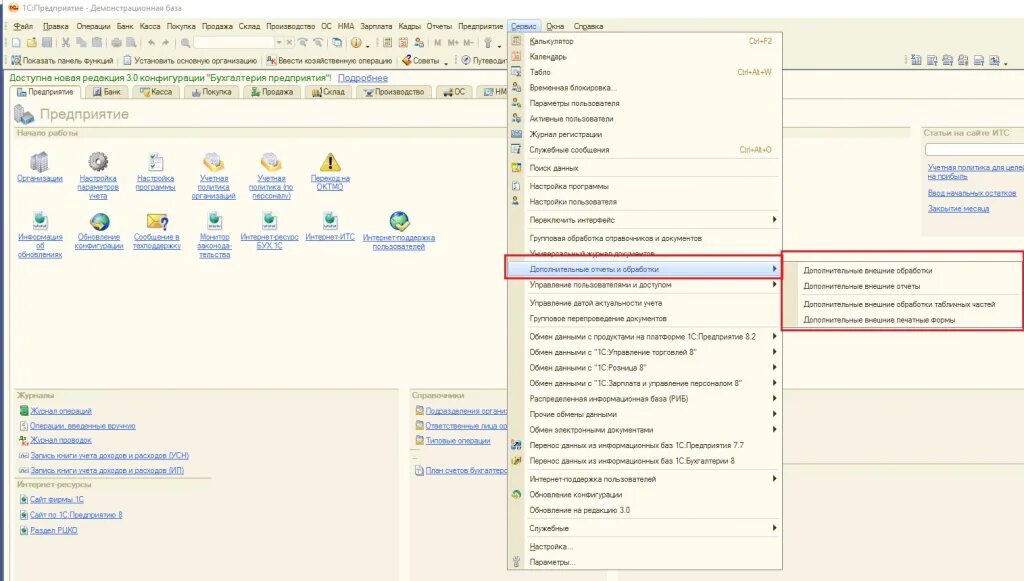
Task: Click the Print toolbar icon
Action: click(116, 42)
